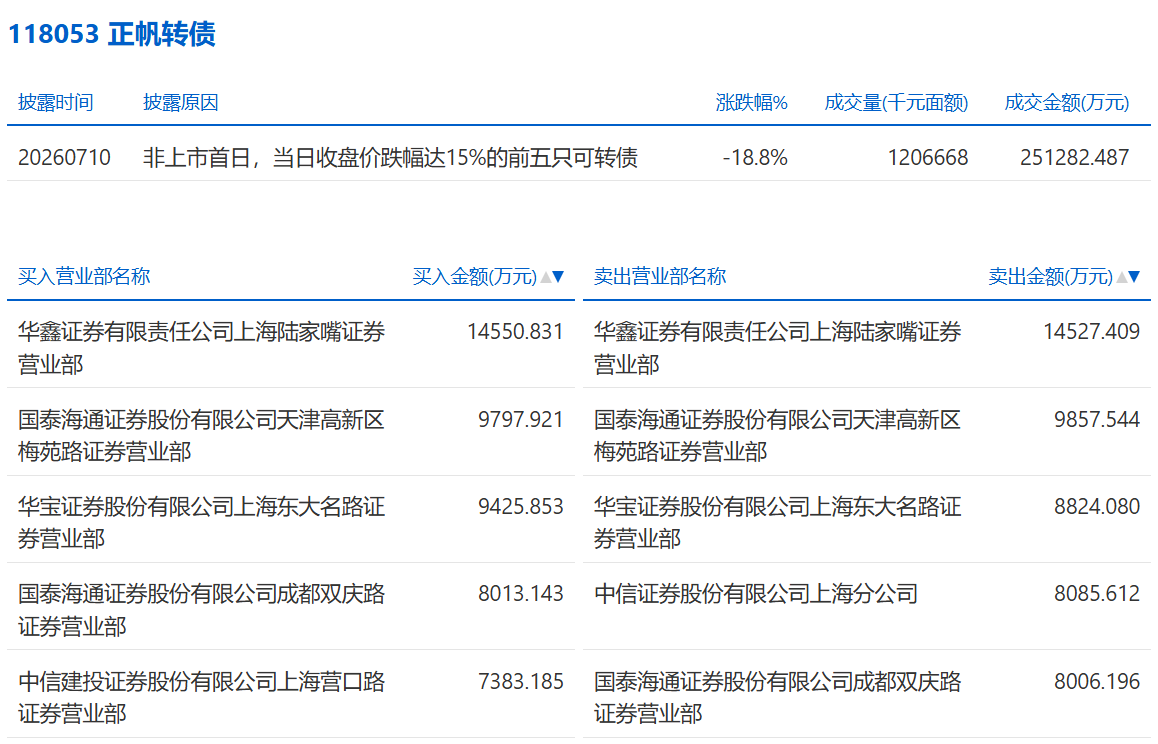
Task: Select sell-side 国泰海通成都双庆路 row name
Action: tap(778, 697)
